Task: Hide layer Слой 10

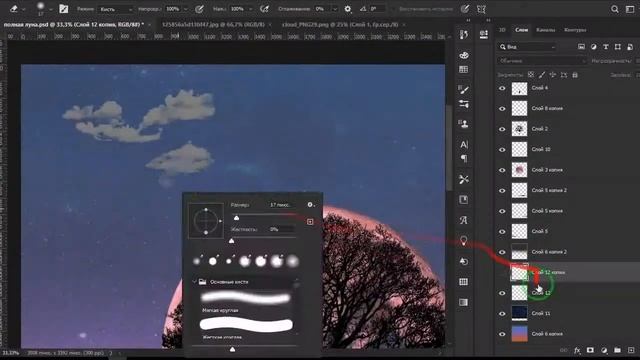Action: (502, 149)
